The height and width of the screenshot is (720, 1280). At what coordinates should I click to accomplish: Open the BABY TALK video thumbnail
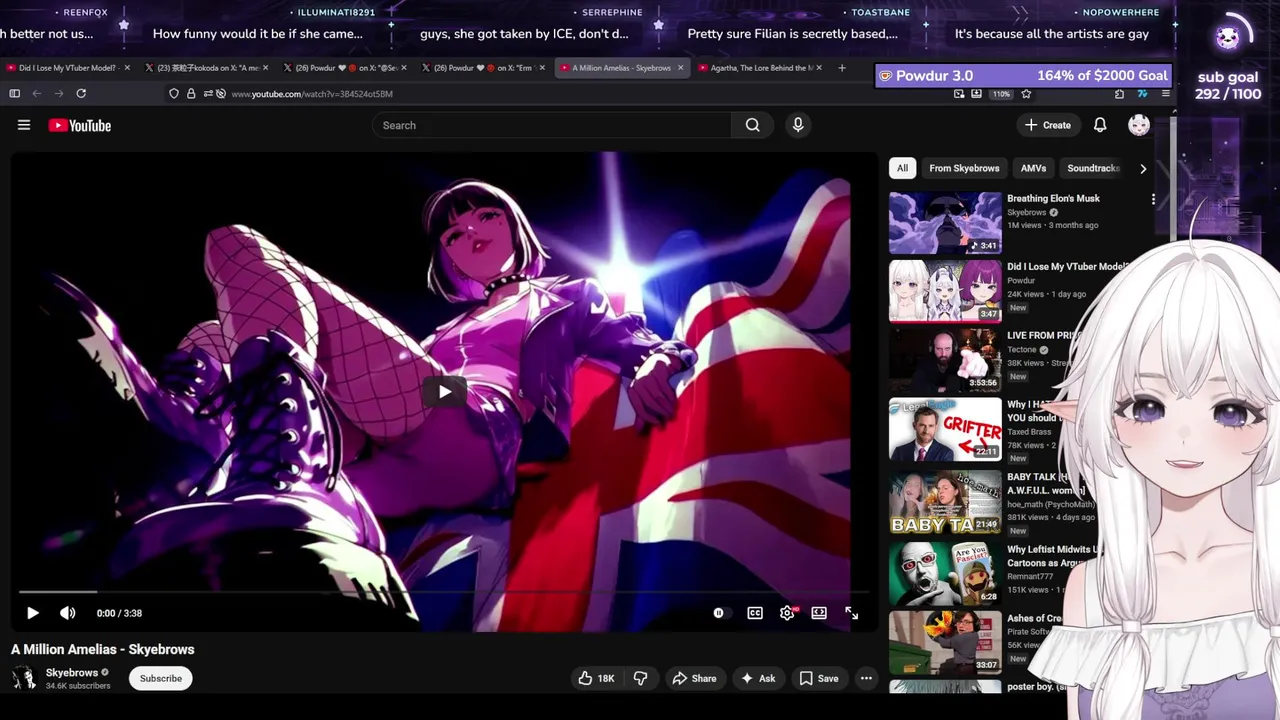[945, 502]
